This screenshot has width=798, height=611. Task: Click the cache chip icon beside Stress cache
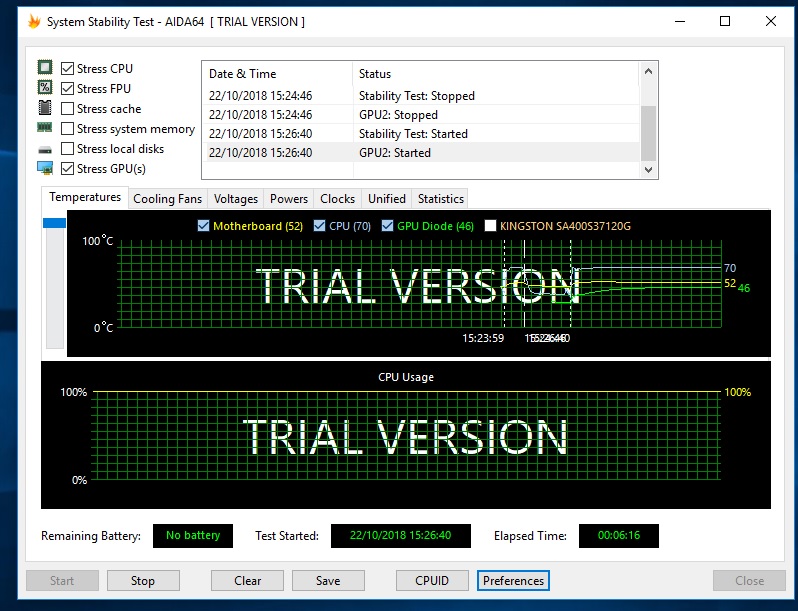[45, 108]
